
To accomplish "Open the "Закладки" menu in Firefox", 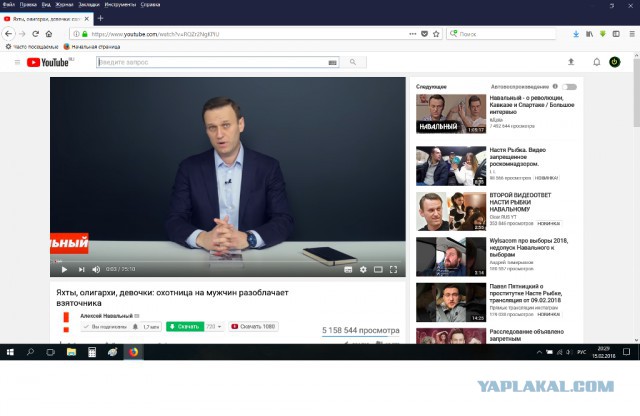I will (91, 4).
